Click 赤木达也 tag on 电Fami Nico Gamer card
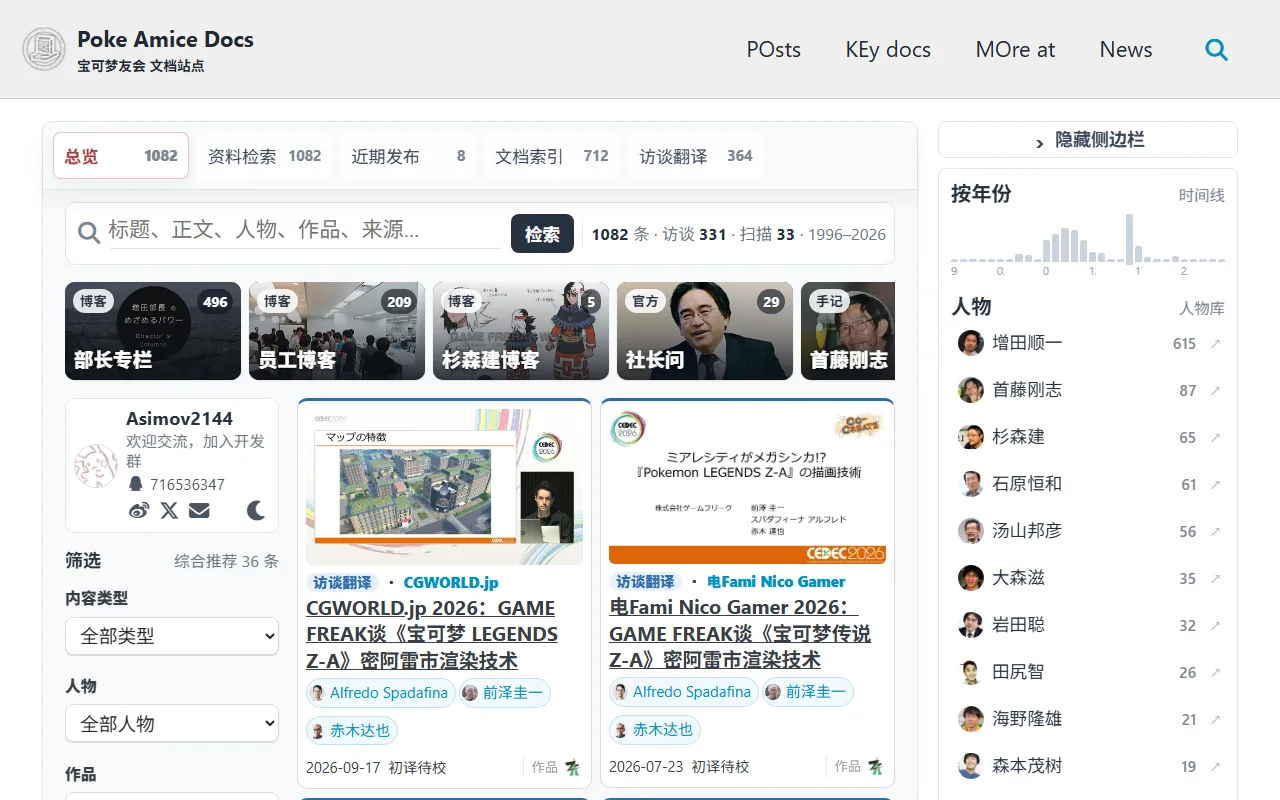 tap(655, 730)
